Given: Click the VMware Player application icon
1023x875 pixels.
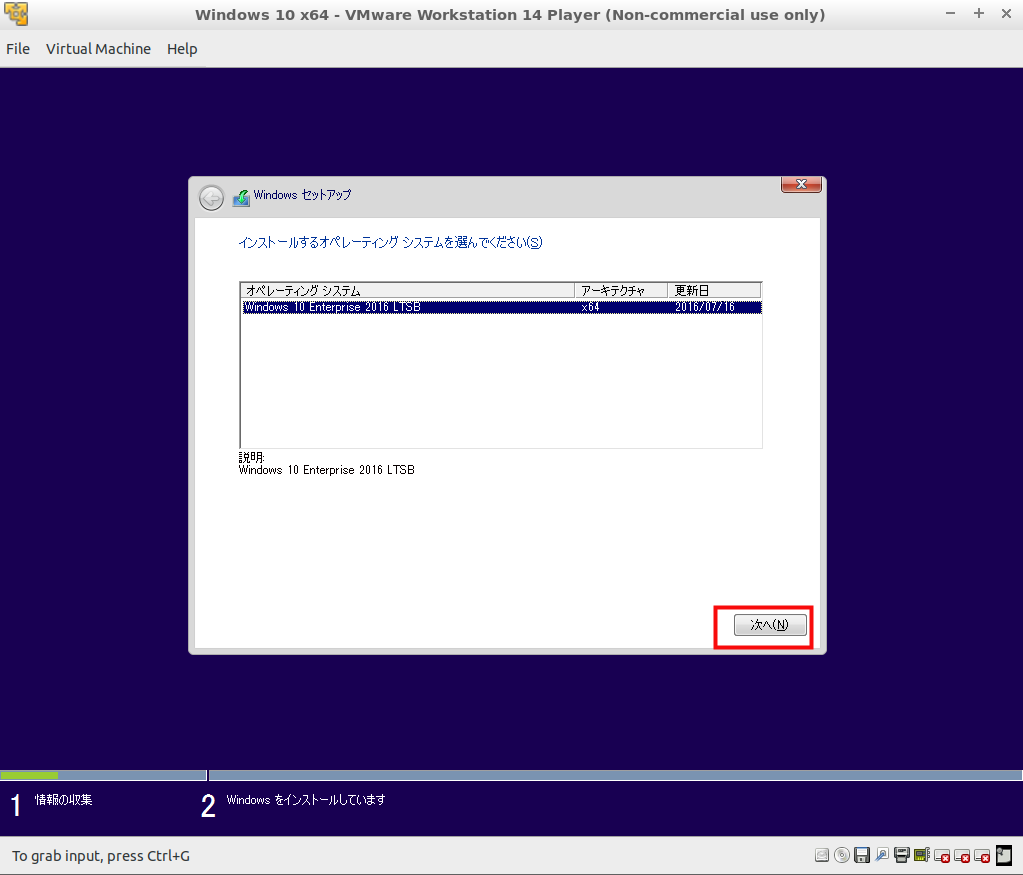Looking at the screenshot, I should 16,14.
